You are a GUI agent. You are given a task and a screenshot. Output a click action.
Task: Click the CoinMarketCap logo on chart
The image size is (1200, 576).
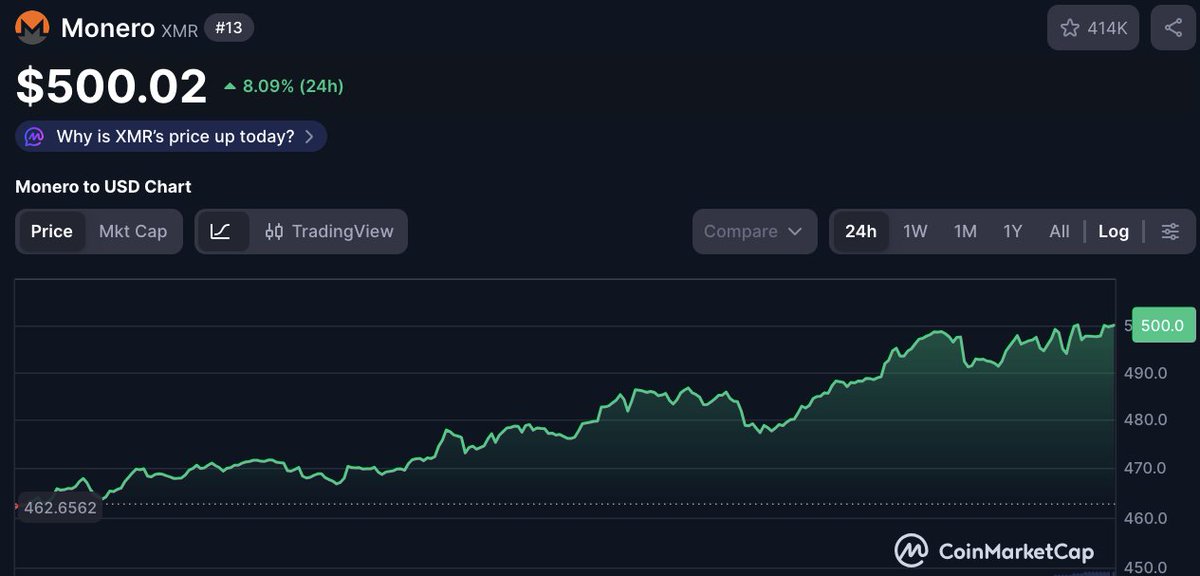coord(993,550)
